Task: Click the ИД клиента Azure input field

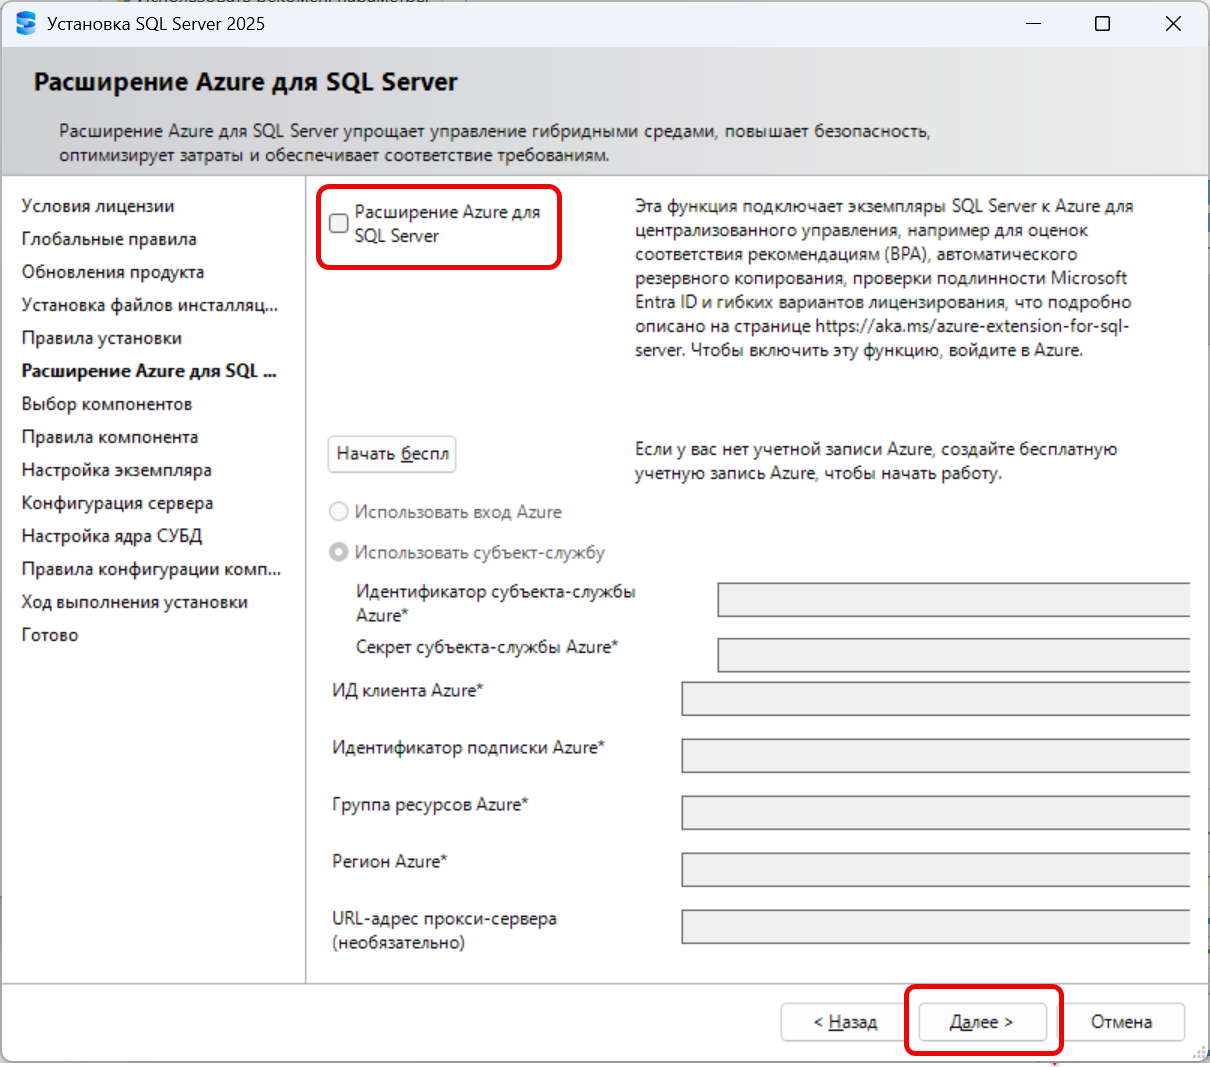Action: (936, 699)
